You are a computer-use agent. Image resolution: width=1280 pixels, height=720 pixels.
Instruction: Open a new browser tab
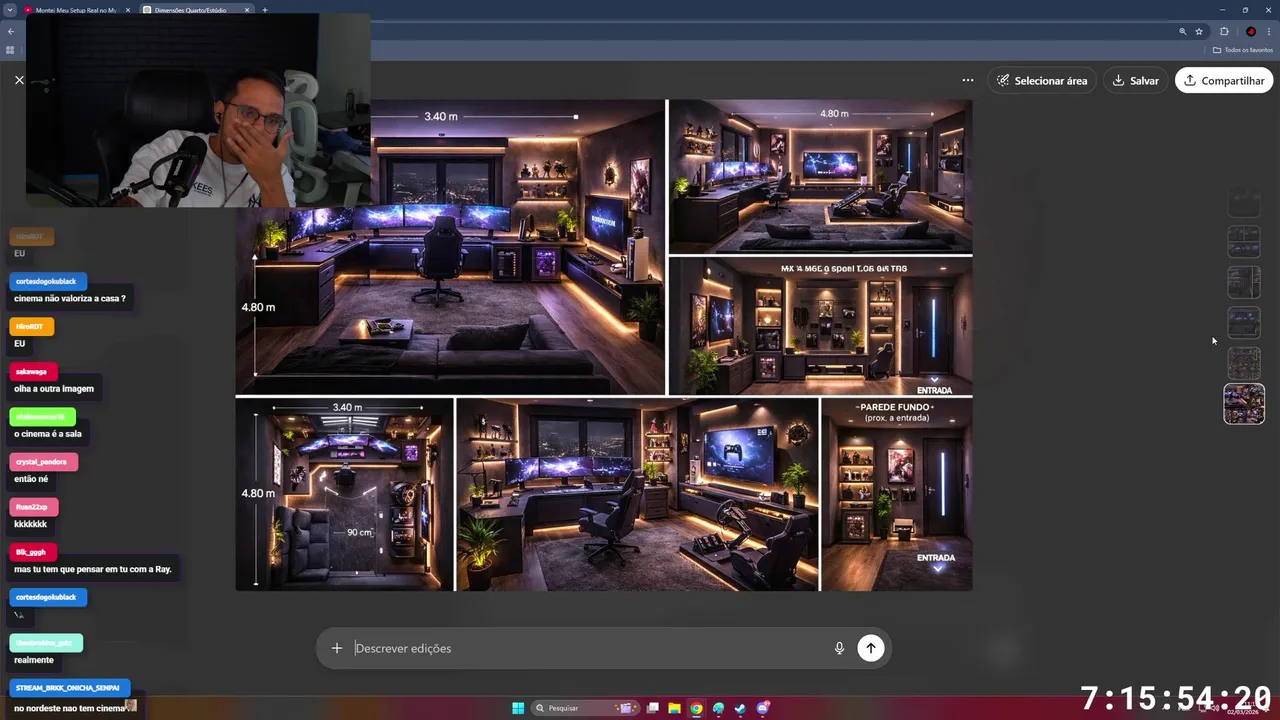265,10
